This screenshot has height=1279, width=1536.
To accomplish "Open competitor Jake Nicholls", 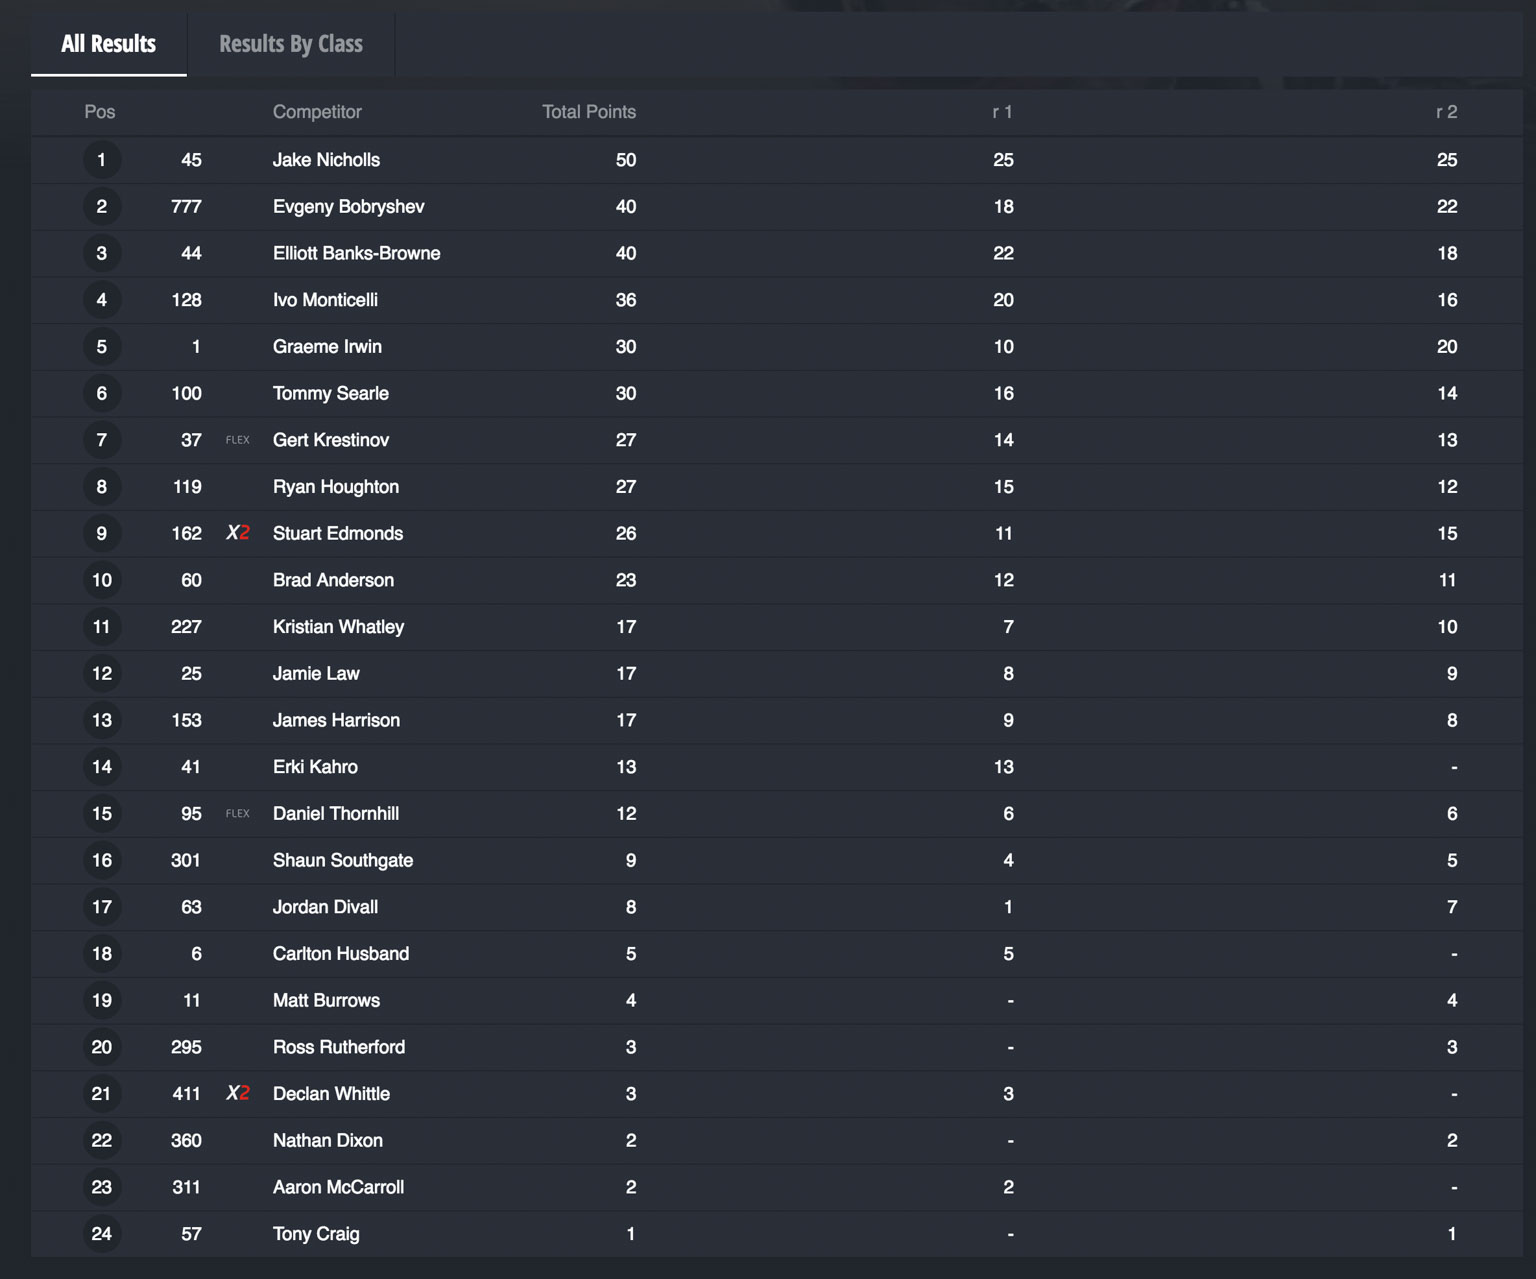I will pyautogui.click(x=326, y=160).
